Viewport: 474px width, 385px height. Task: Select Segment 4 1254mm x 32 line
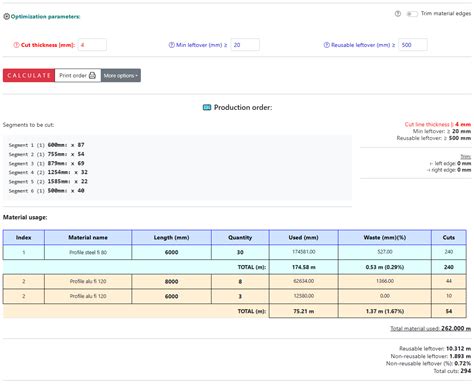(48, 172)
